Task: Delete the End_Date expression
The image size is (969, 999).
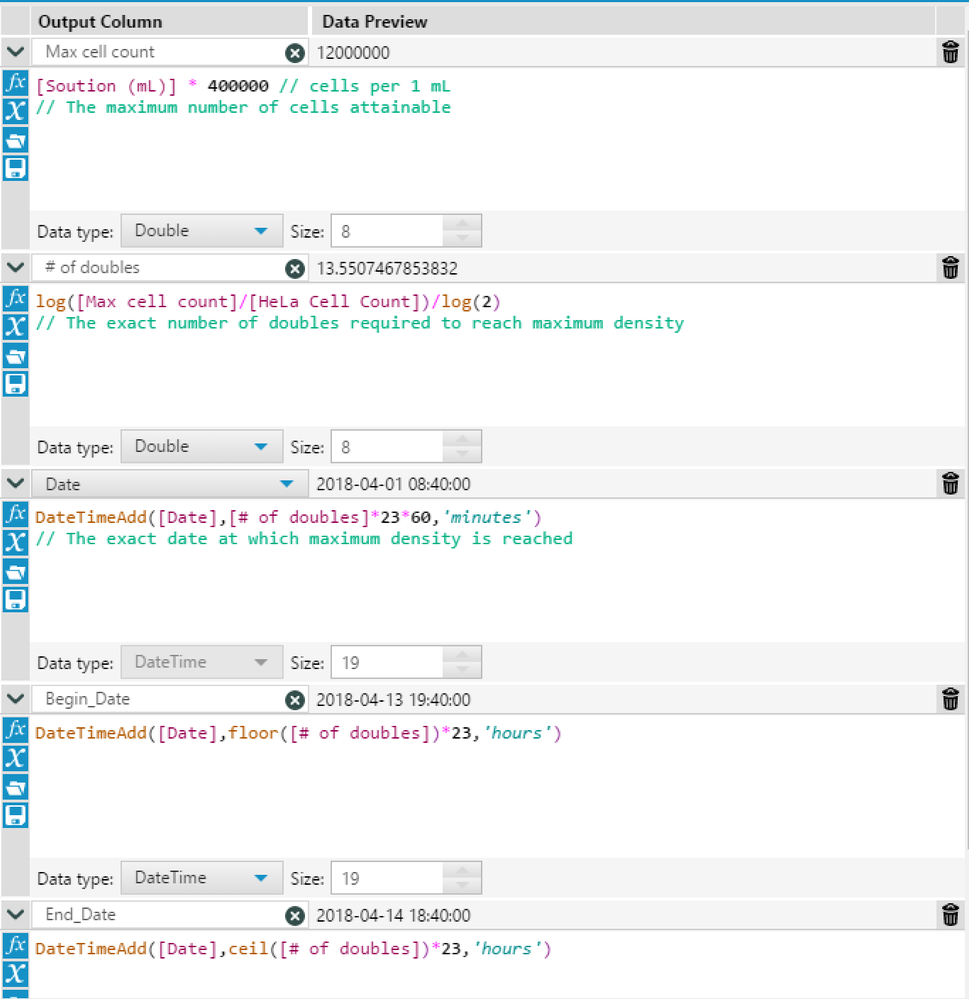Action: [950, 915]
